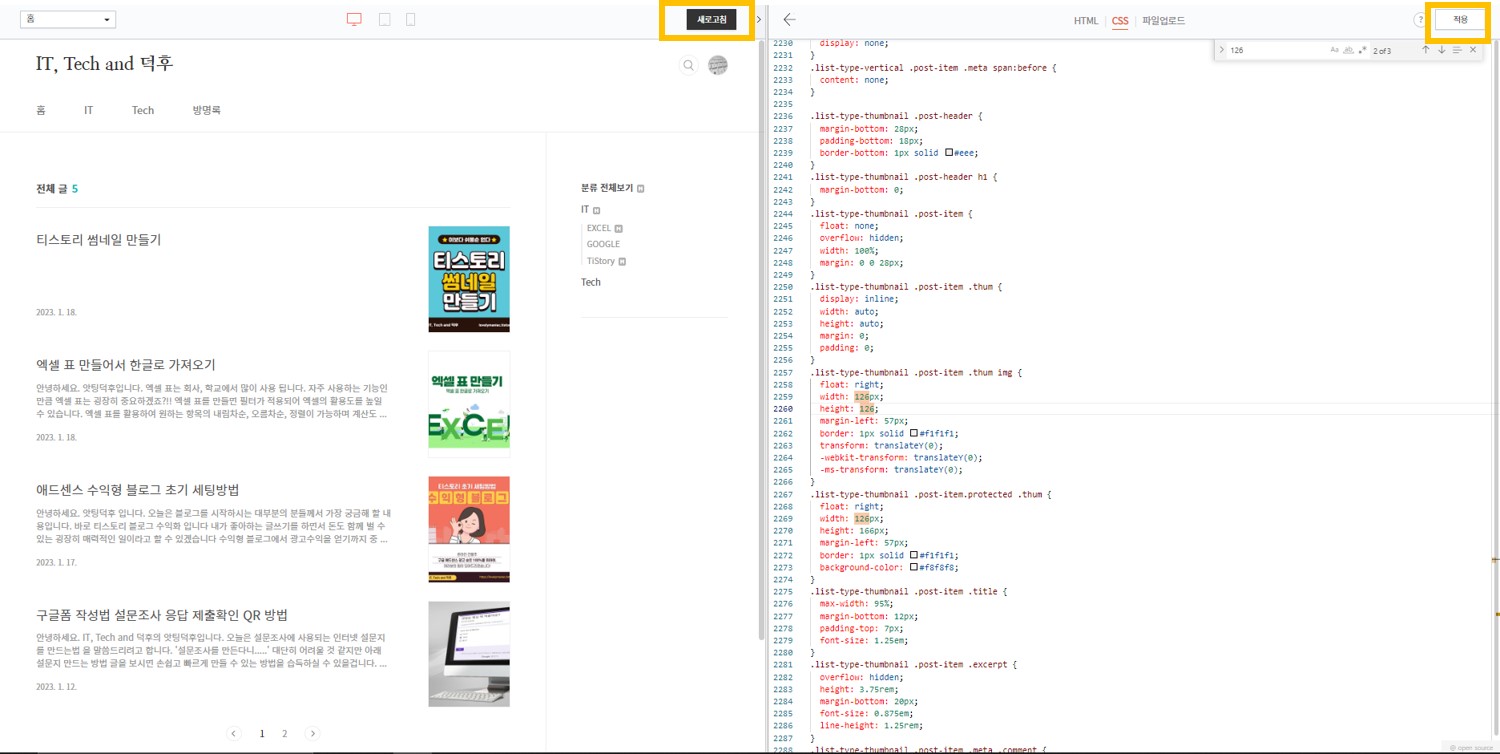Toggle find in selection icon

[x=1457, y=50]
